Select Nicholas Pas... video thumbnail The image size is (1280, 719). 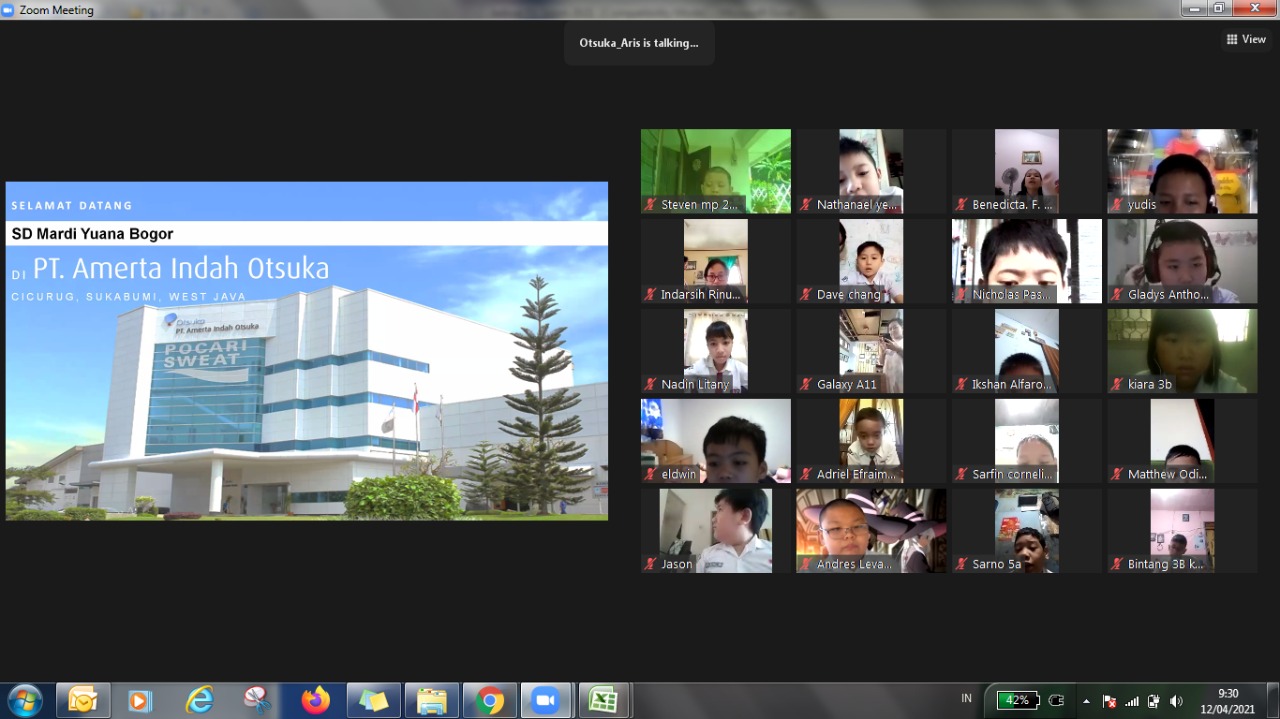pos(1027,261)
